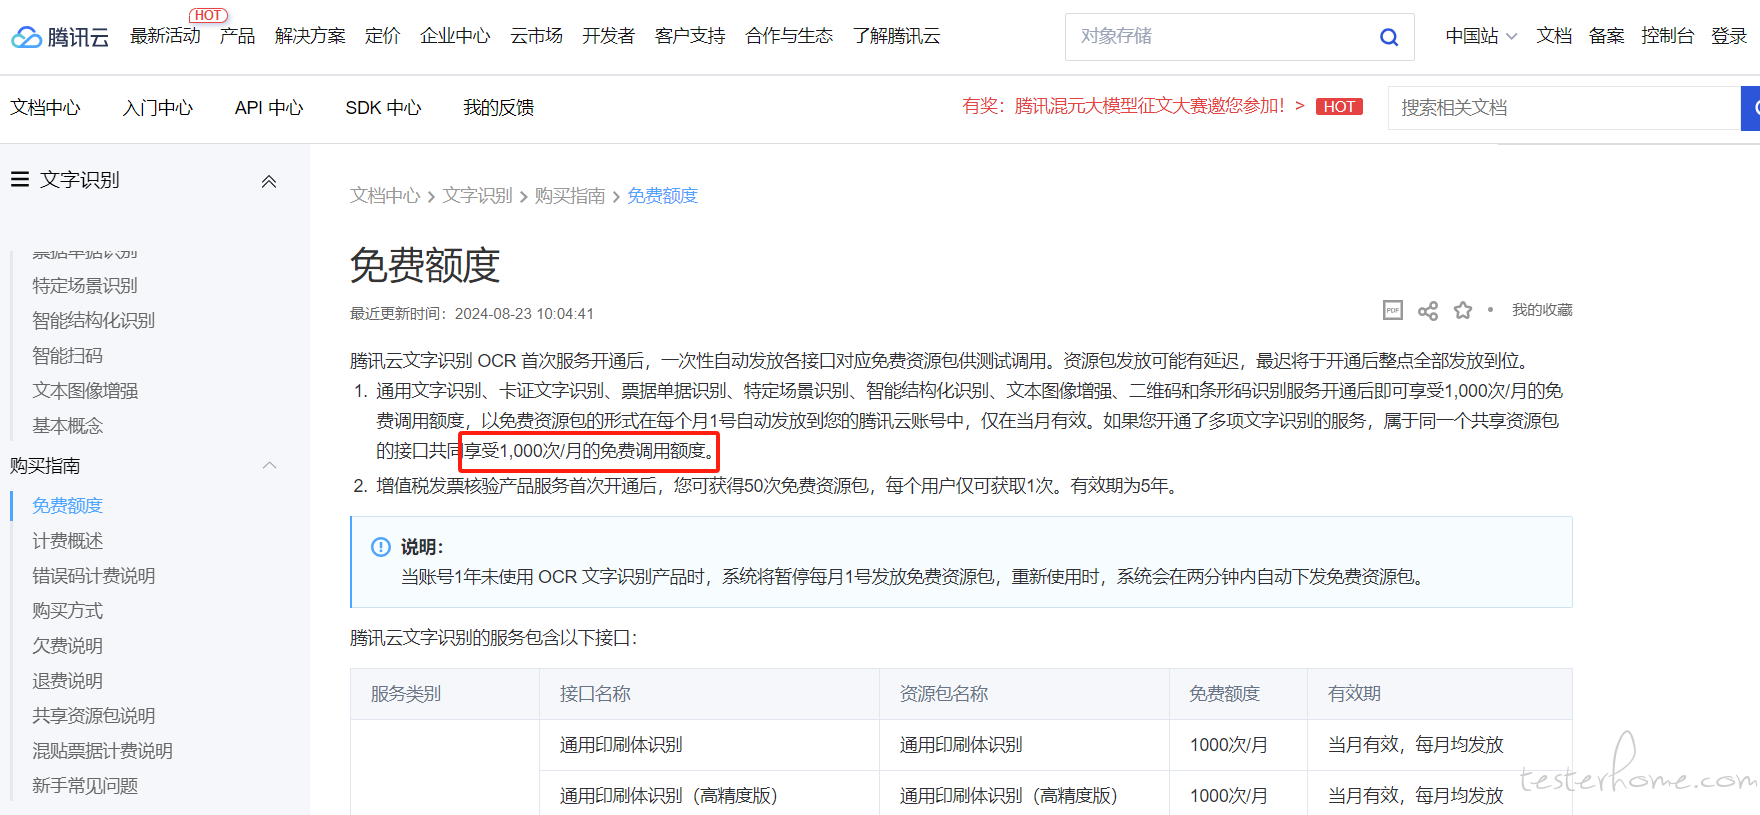Focus the 搜索相关文档 search field
This screenshot has height=815, width=1760.
point(1564,108)
